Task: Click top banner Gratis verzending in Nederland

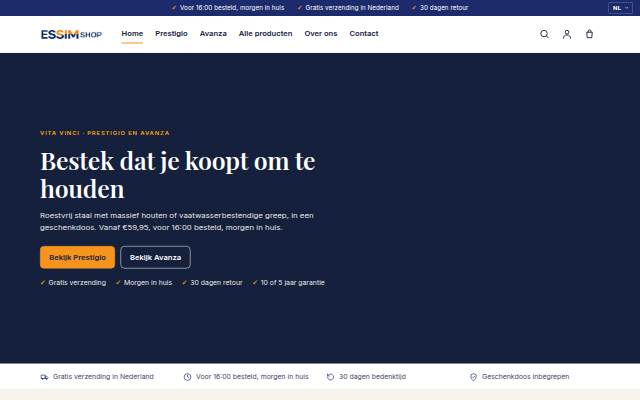Action: point(352,8)
